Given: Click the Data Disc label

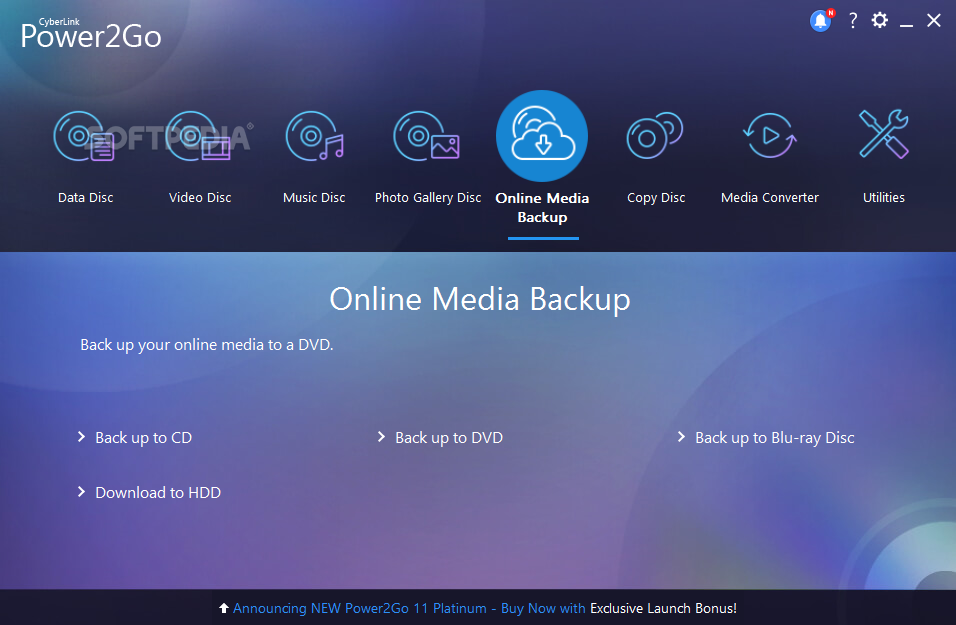Looking at the screenshot, I should [85, 198].
